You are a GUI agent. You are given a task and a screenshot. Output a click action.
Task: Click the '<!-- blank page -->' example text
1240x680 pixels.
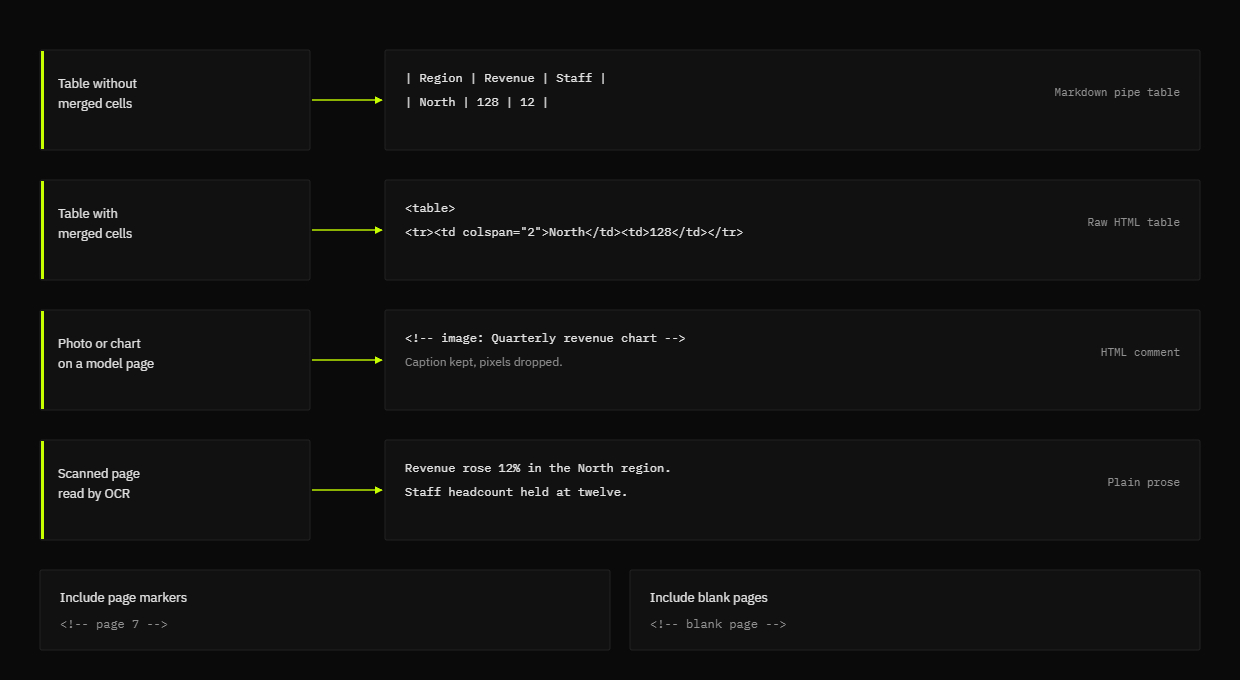718,624
